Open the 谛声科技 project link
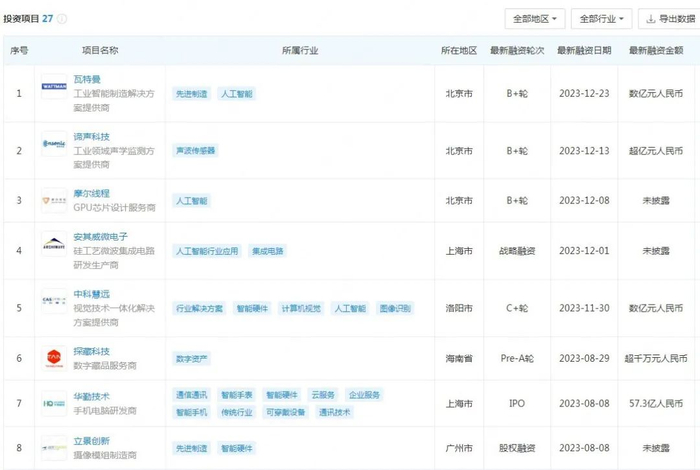 (92, 137)
